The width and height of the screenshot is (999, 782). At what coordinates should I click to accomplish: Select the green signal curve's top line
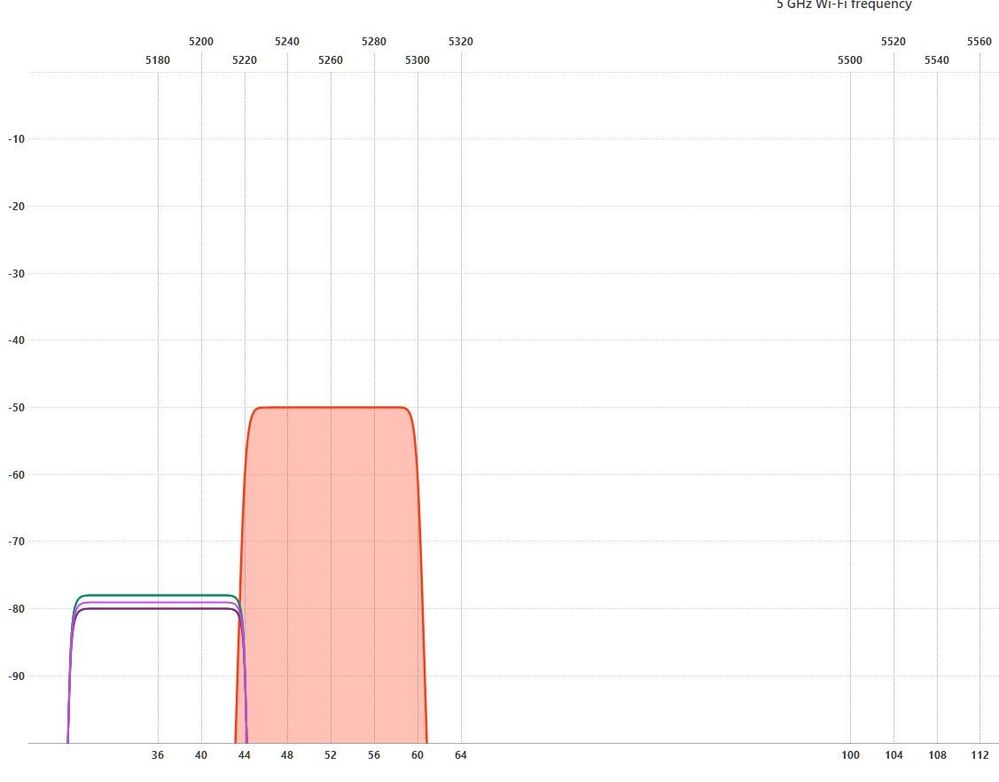[156, 595]
